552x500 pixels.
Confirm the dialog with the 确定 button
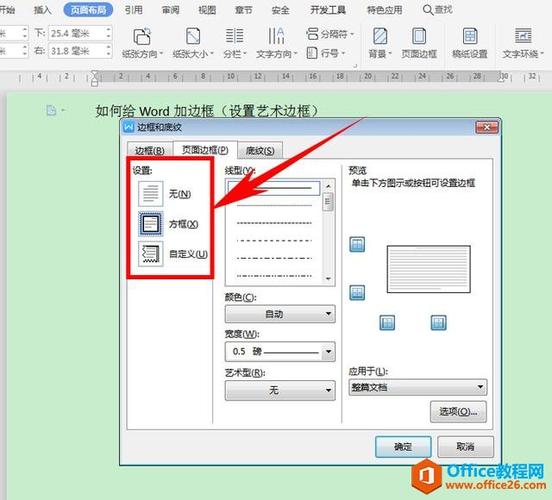point(403,447)
